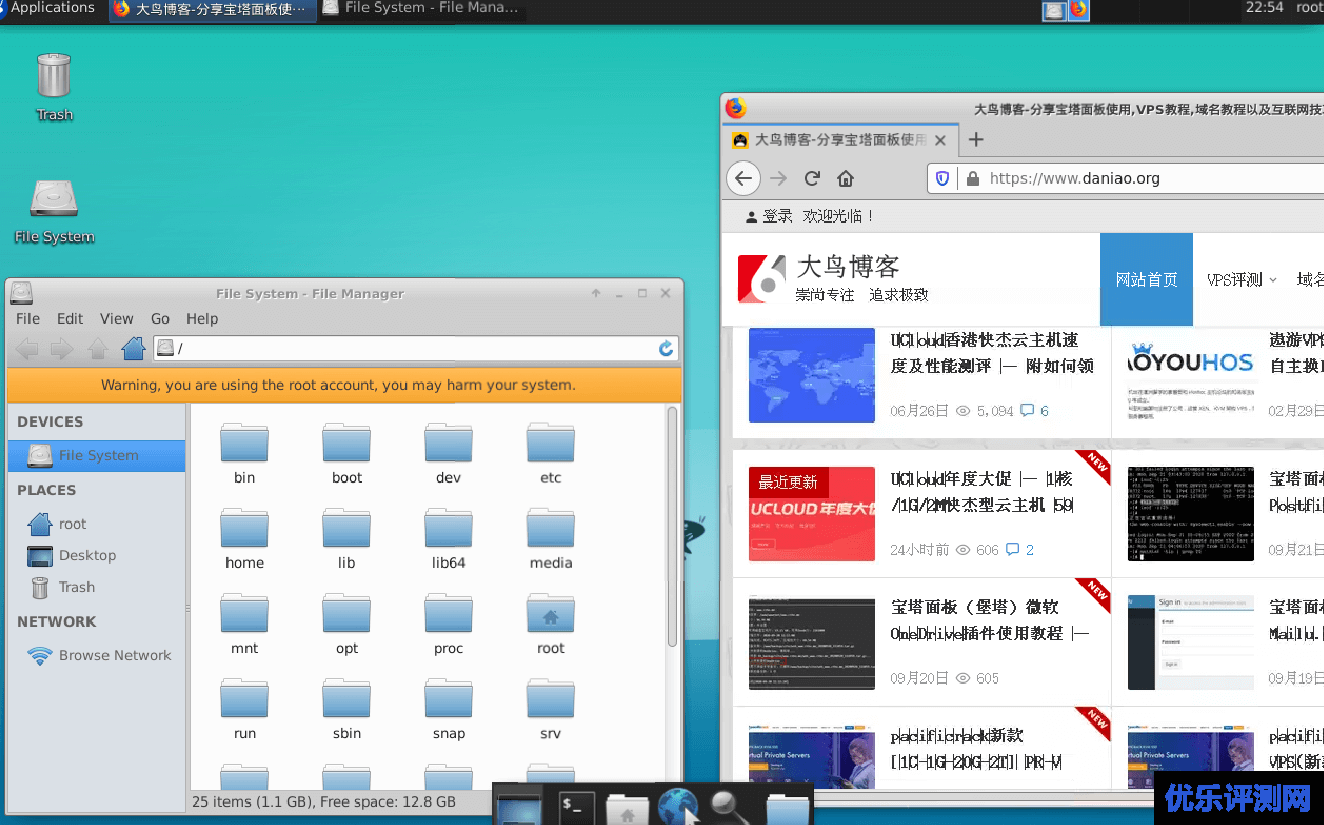1324x825 pixels.
Task: Open the File System desktop icon
Action: 54,211
